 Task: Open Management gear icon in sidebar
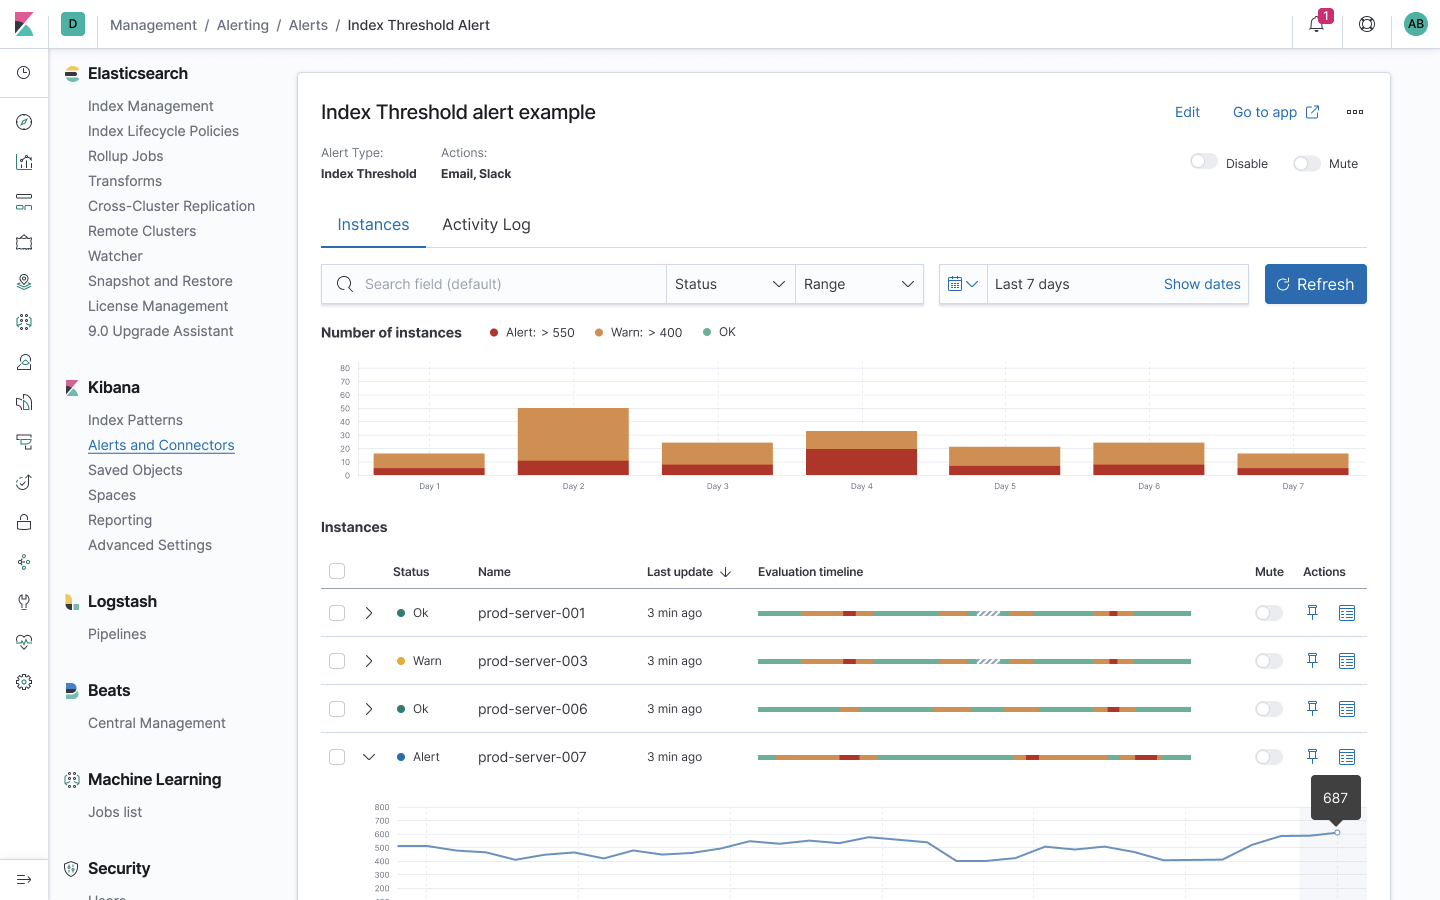24,682
